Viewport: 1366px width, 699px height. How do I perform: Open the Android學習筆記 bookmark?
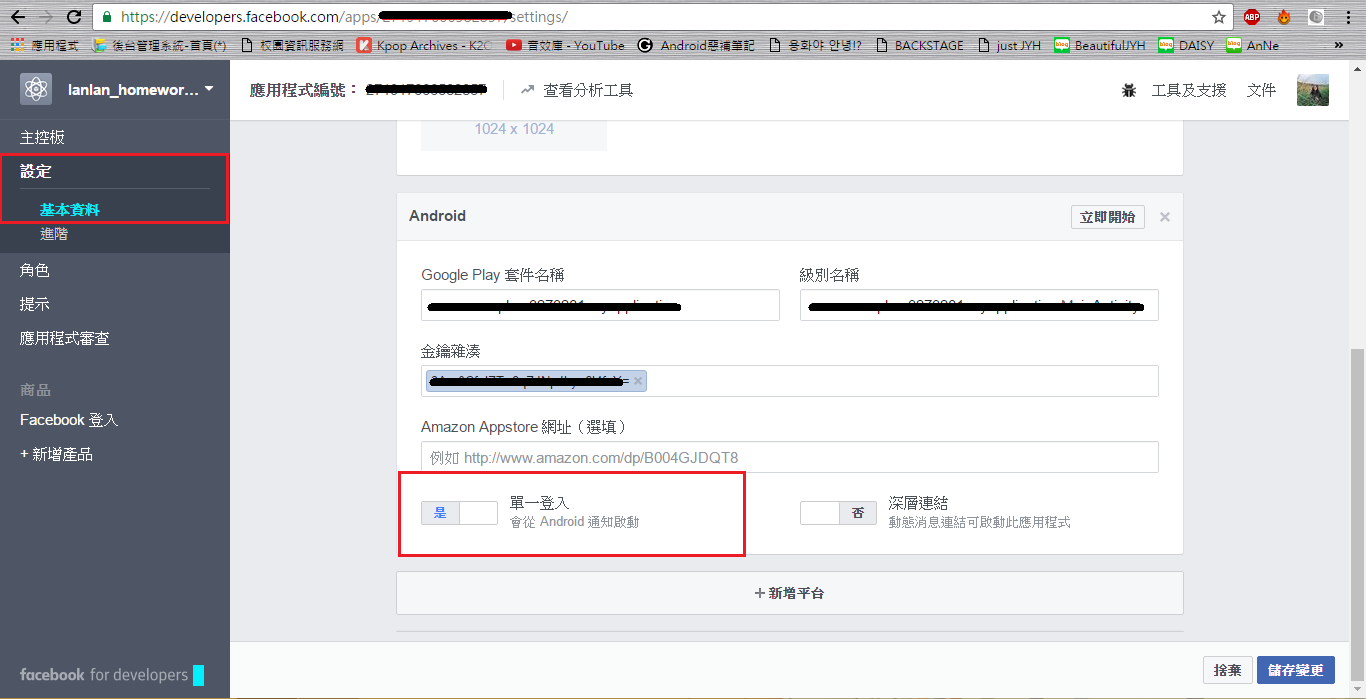pos(696,45)
